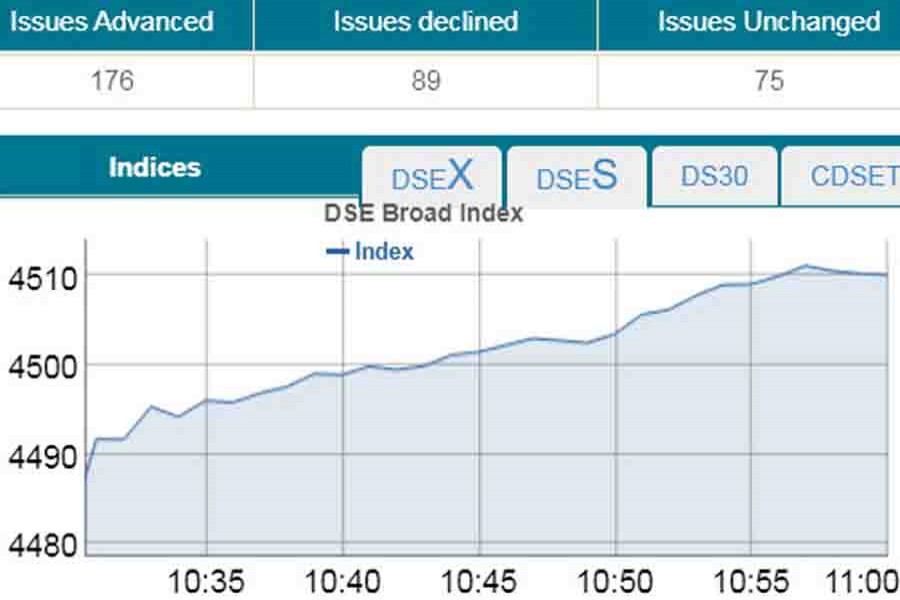Click the 10:45 time axis label
Image resolution: width=900 pixels, height=600 pixels.
tap(480, 581)
